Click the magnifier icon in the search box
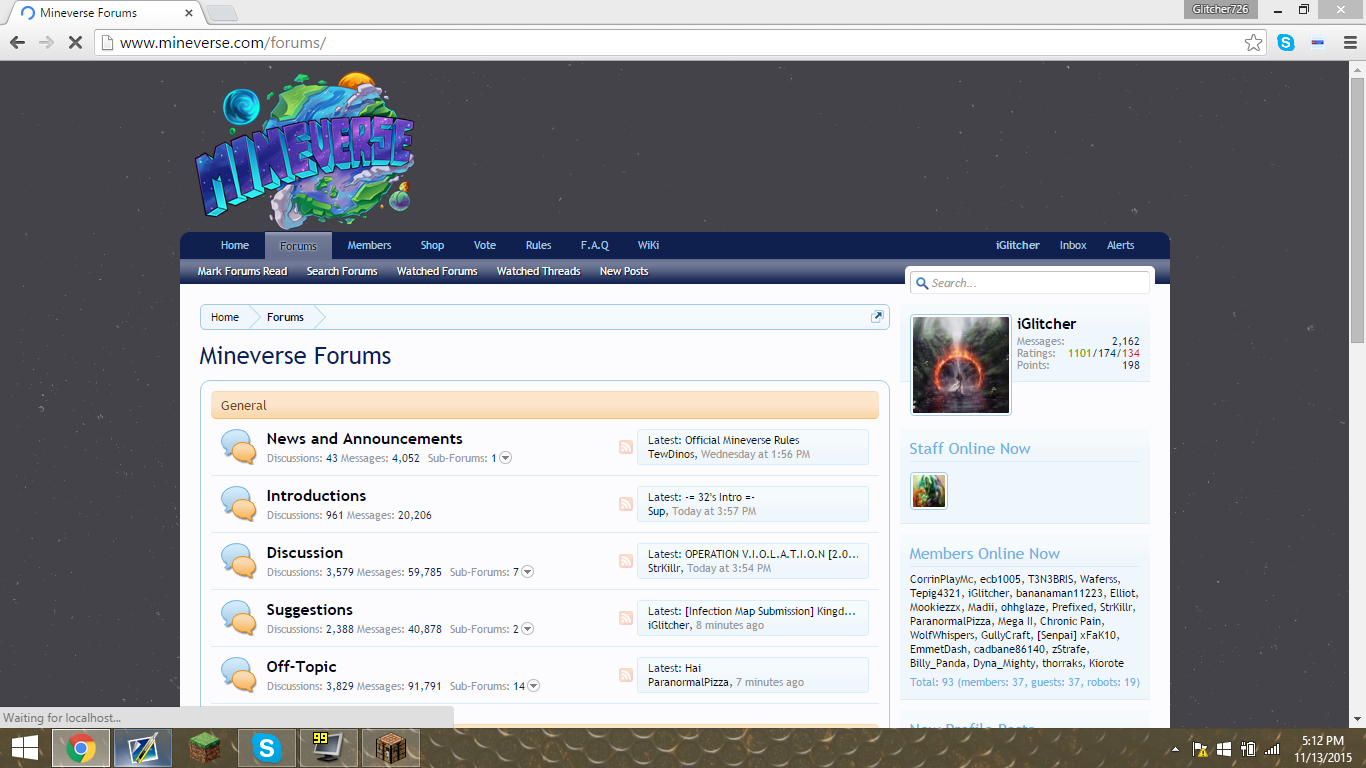The height and width of the screenshot is (768, 1366). click(922, 283)
